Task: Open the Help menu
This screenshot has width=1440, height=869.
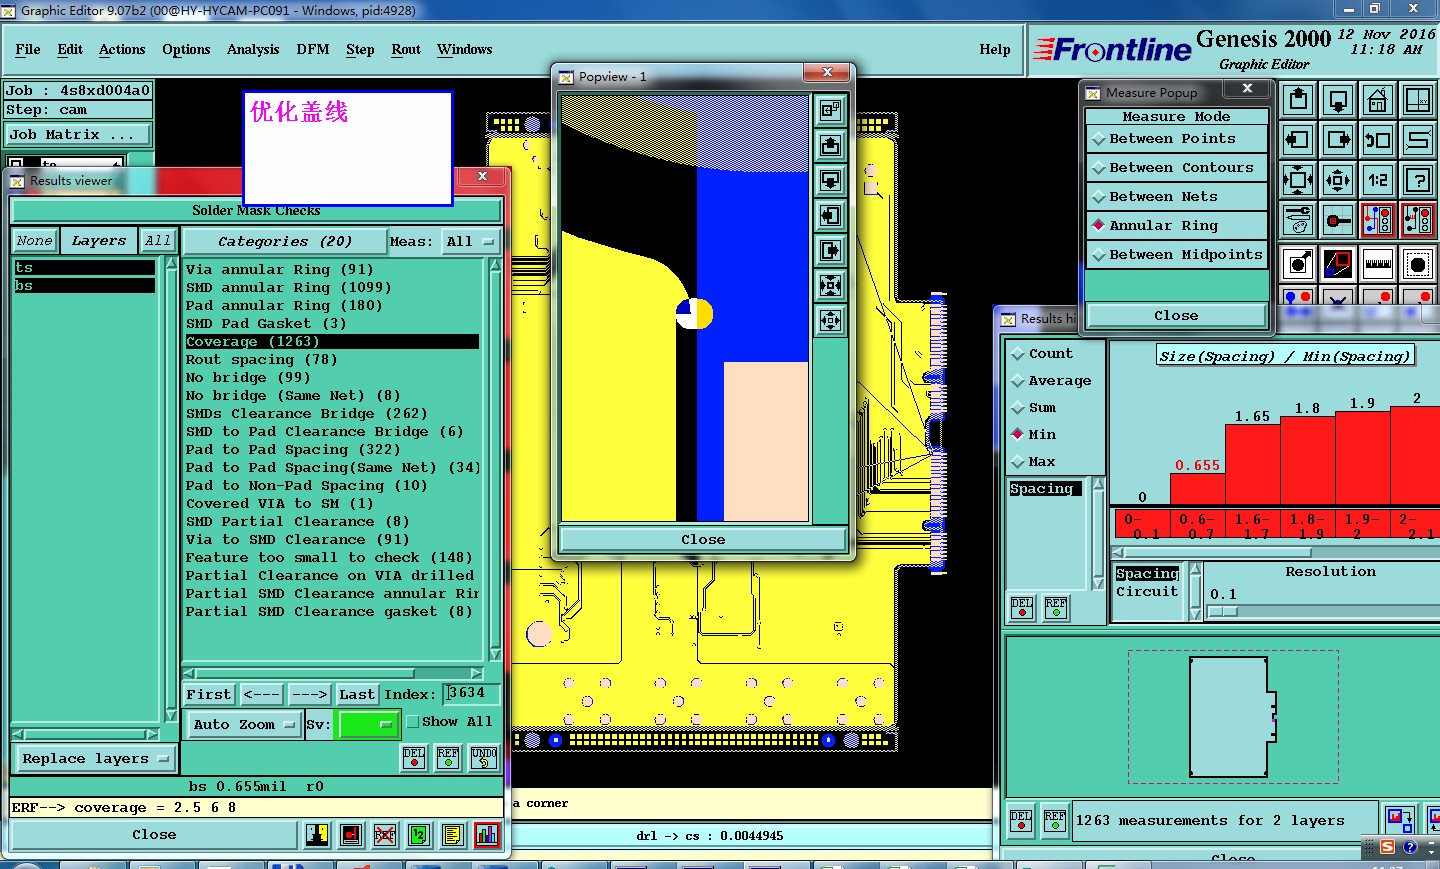Action: click(995, 49)
